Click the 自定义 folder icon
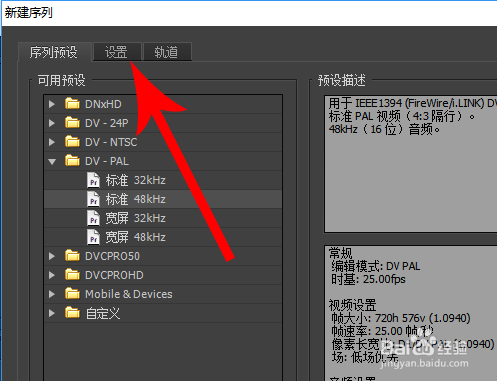Viewport: 497px width, 381px height. click(72, 313)
